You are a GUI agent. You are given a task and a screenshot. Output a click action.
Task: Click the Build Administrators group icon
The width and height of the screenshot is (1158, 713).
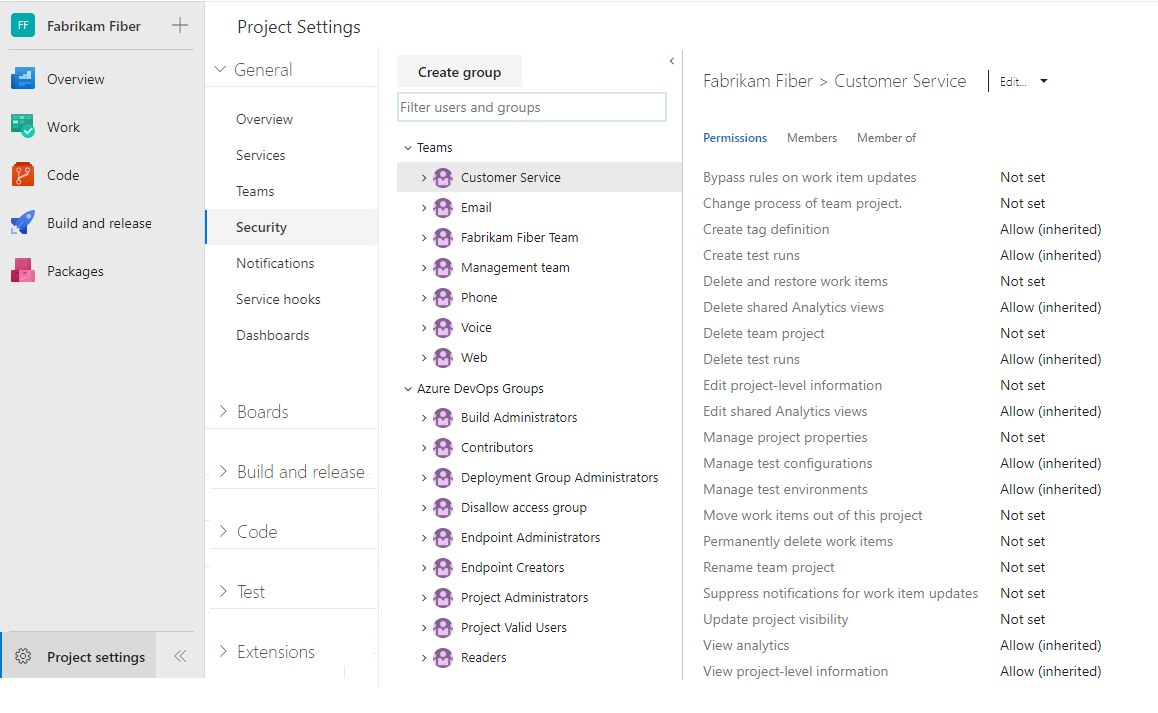(x=443, y=417)
